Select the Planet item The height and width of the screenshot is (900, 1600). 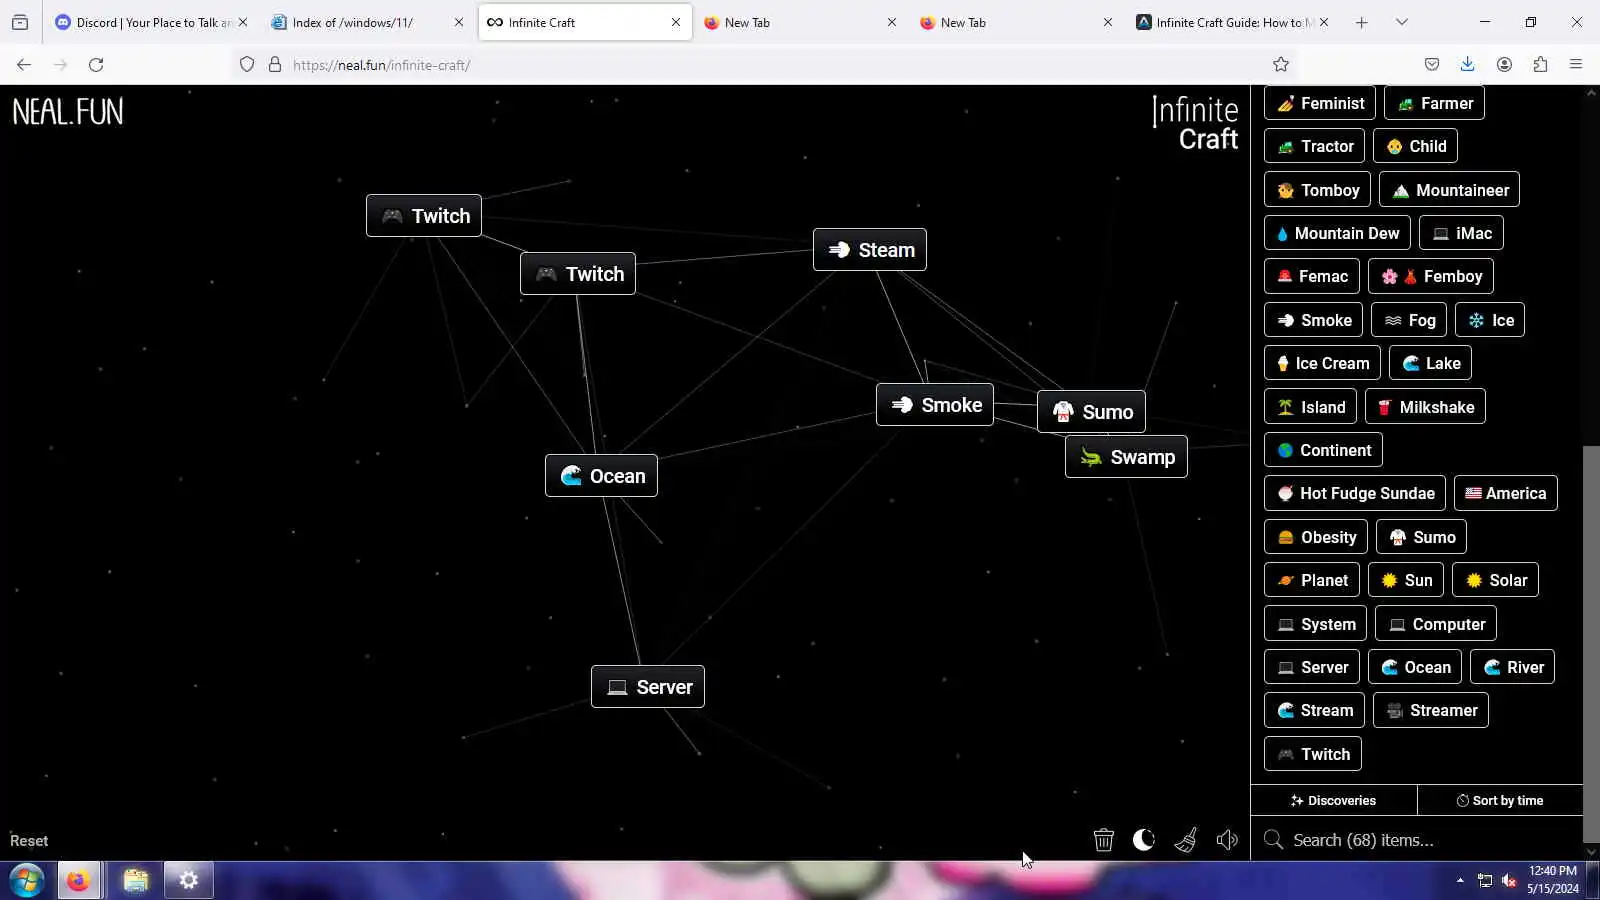coord(1312,580)
